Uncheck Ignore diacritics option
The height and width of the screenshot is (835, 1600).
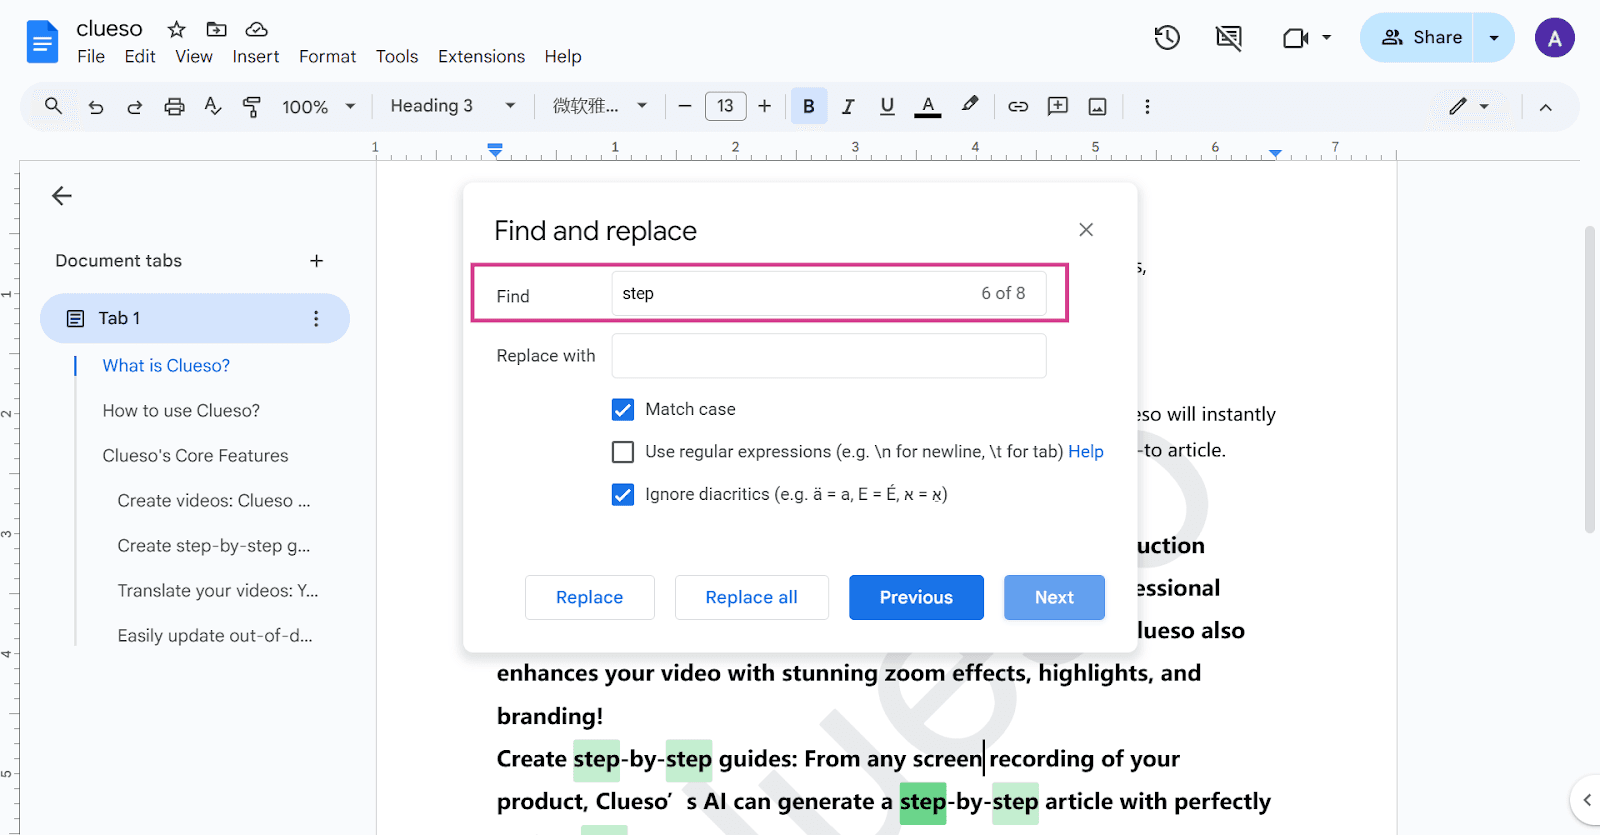pos(623,494)
